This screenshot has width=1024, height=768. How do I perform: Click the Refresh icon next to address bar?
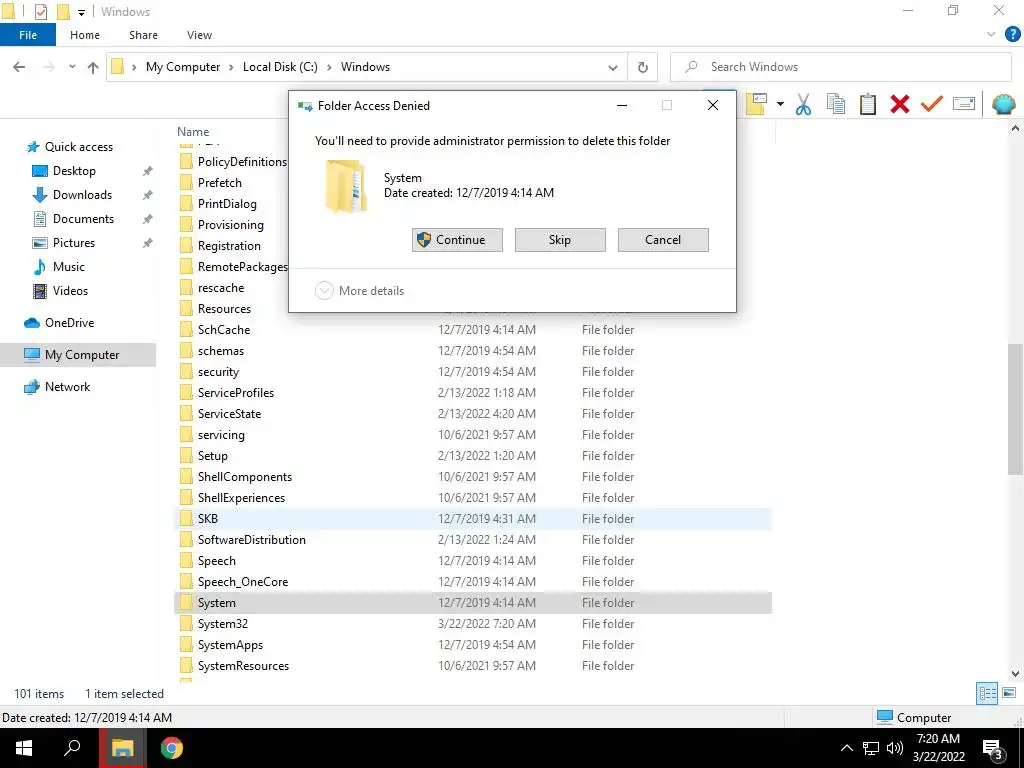click(x=643, y=67)
